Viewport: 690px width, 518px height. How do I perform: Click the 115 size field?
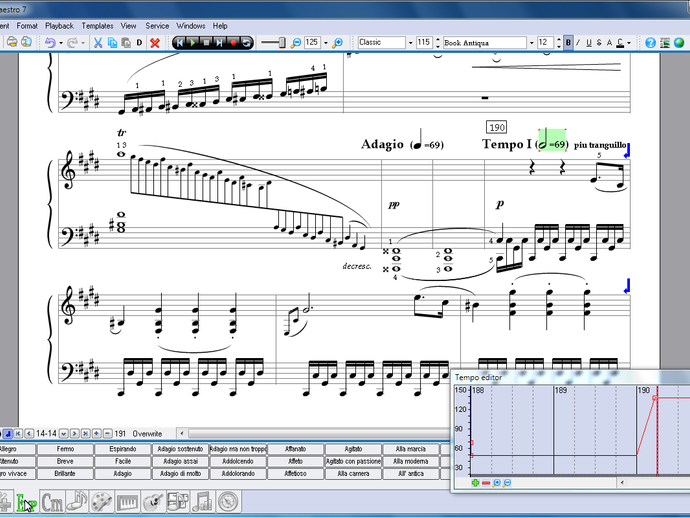click(424, 42)
